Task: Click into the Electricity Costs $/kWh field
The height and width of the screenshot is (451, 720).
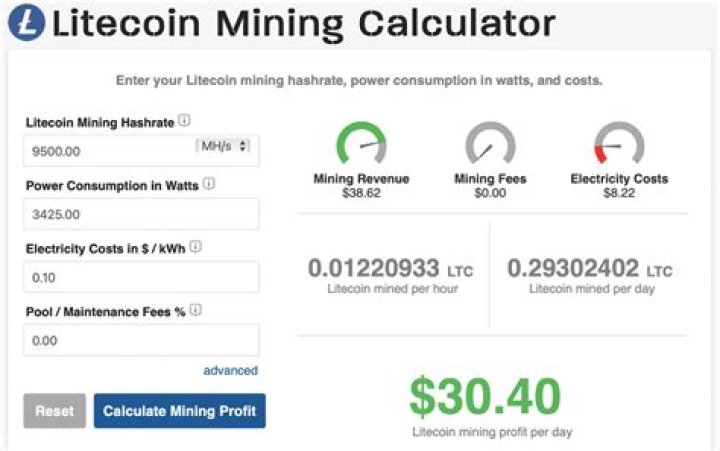Action: (141, 276)
